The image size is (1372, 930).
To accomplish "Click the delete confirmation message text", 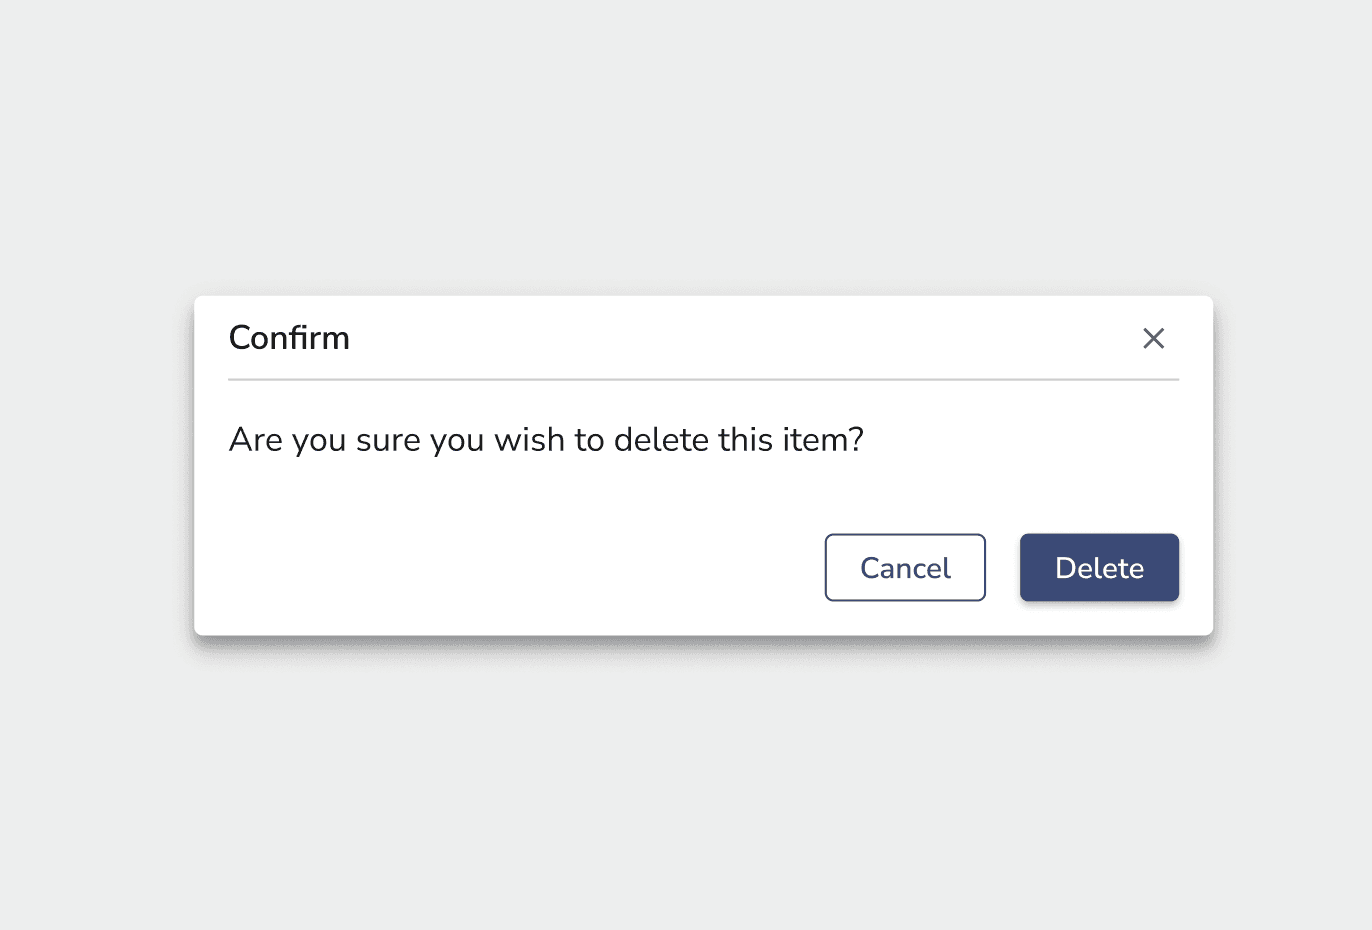I will [x=545, y=440].
